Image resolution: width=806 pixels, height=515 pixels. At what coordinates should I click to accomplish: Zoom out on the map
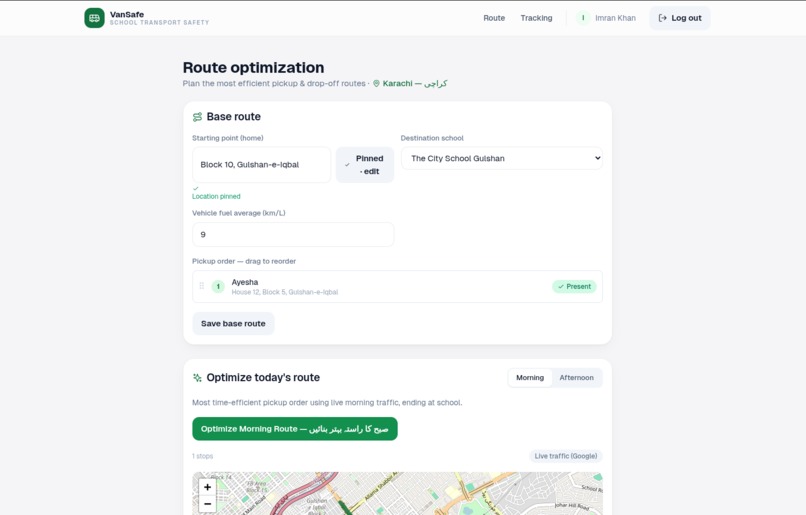pos(207,504)
